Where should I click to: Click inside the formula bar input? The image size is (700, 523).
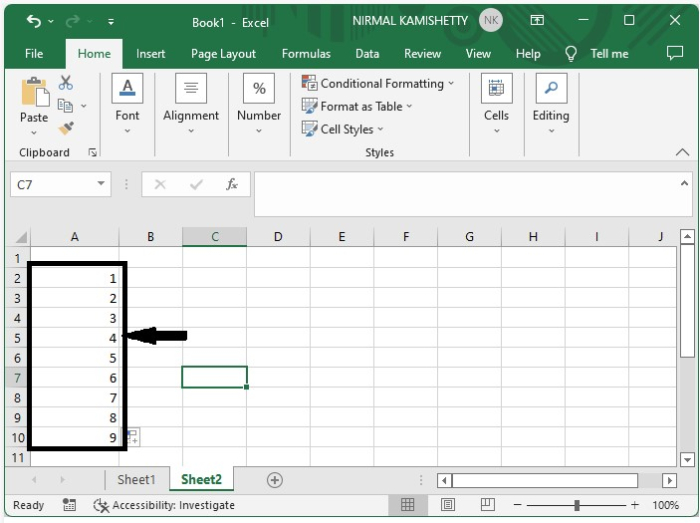[466, 195]
